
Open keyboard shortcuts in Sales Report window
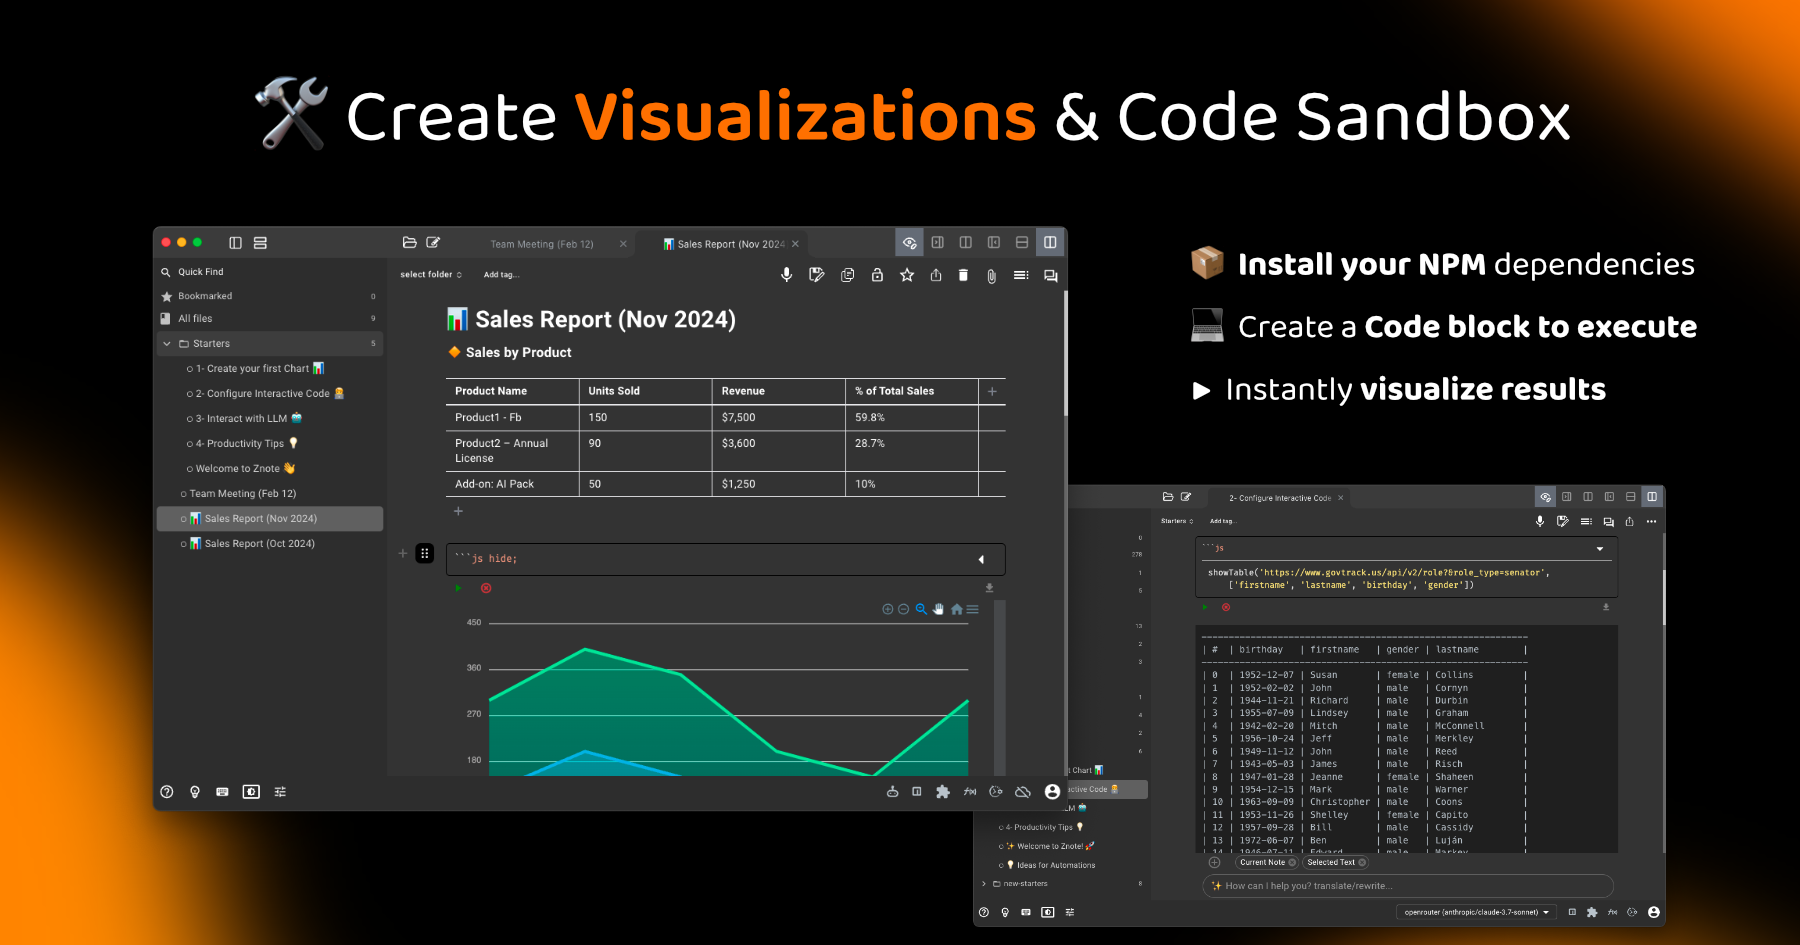(222, 792)
